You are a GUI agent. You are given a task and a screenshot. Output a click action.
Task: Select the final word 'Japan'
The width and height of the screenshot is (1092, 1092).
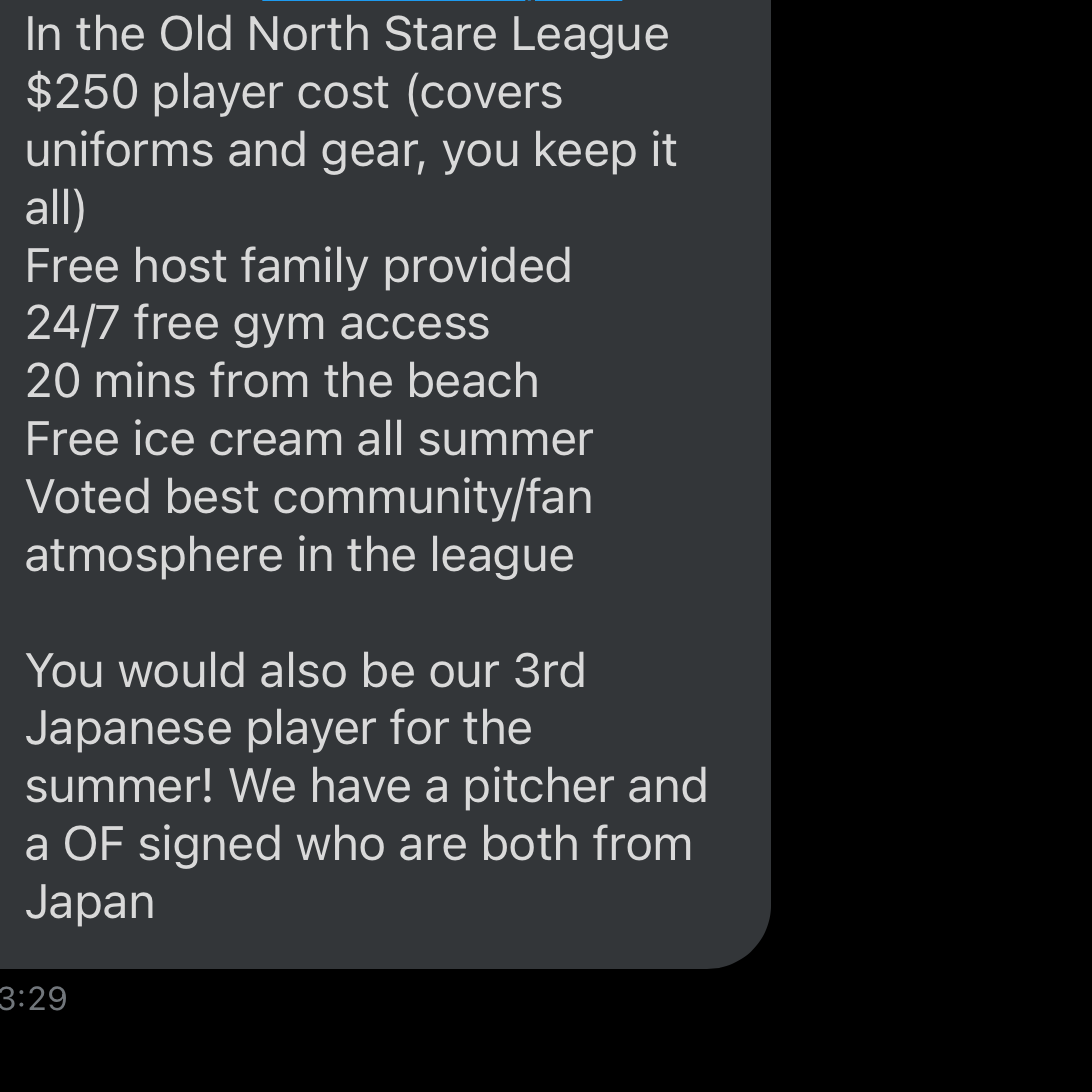point(90,902)
